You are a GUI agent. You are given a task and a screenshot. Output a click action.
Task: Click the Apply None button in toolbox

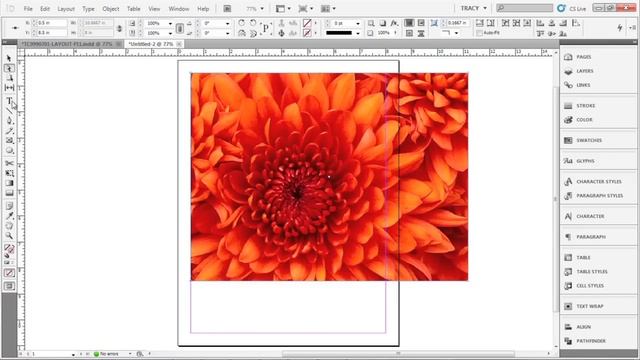click(x=9, y=273)
